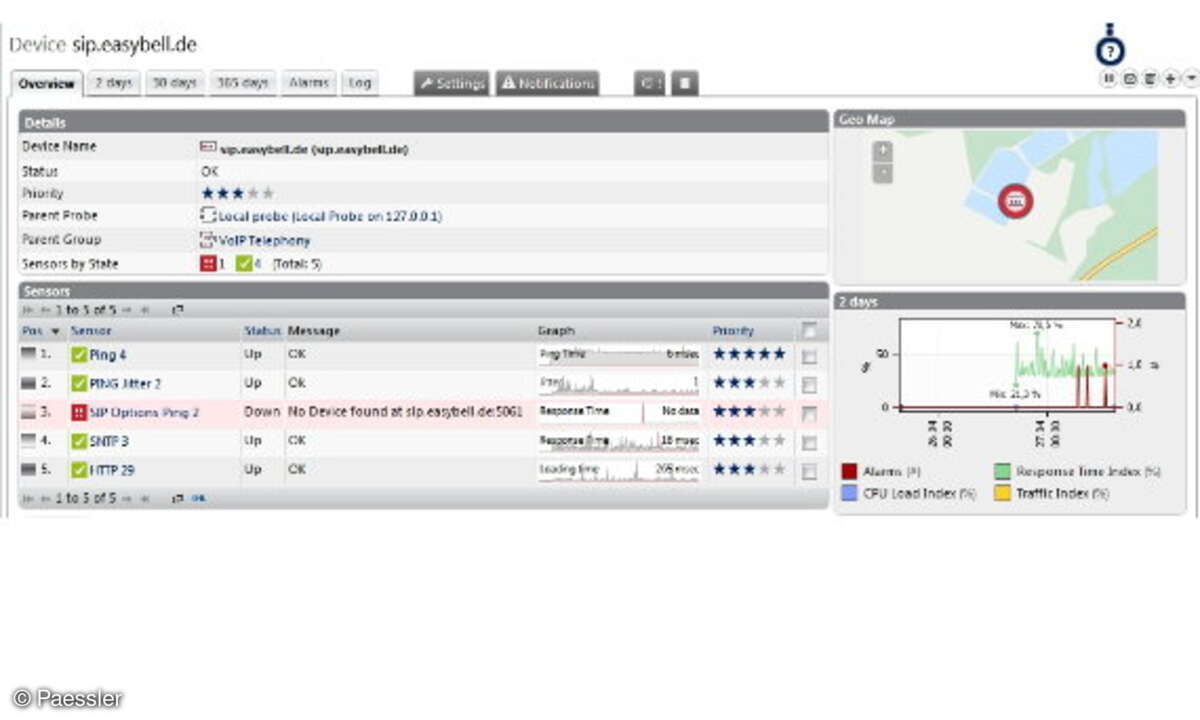The image size is (1200, 720).
Task: Zoom in on the Geo Map
Action: [x=882, y=151]
